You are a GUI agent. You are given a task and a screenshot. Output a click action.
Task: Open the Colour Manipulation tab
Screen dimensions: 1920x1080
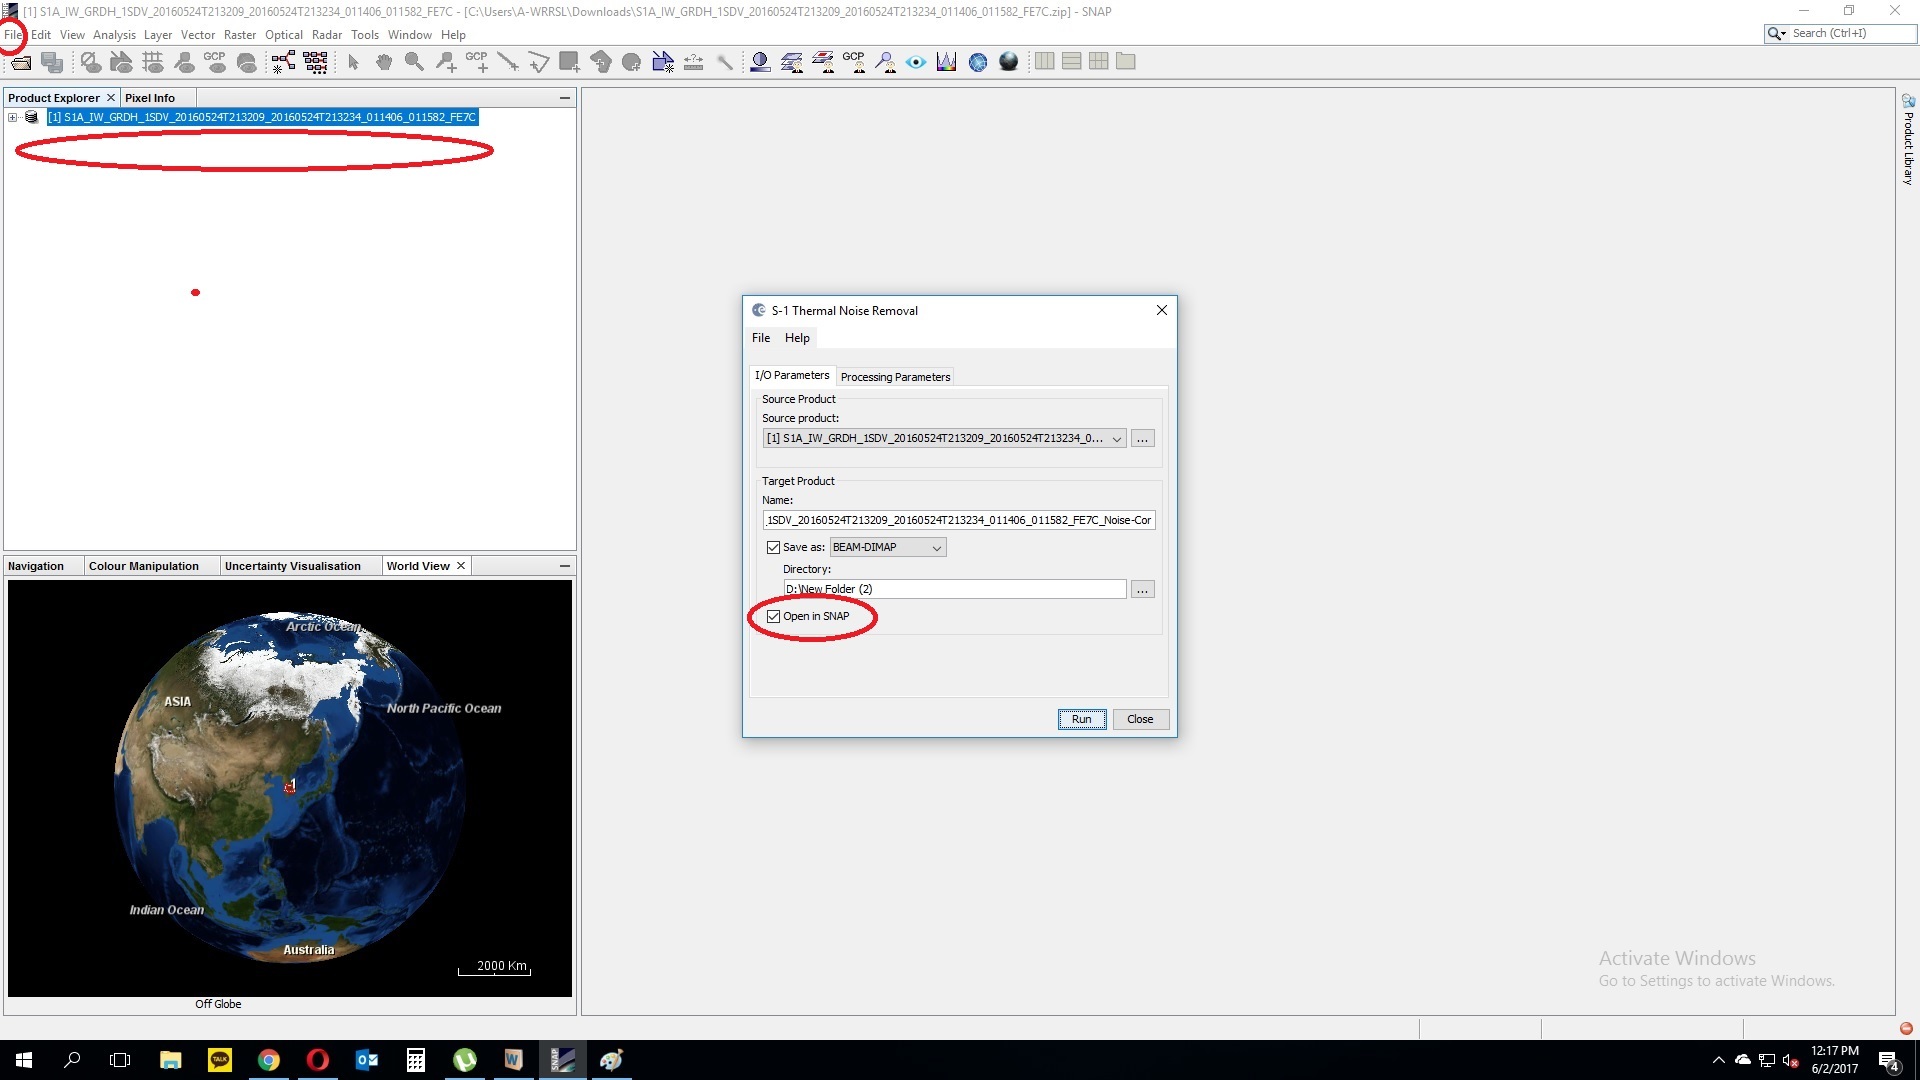pyautogui.click(x=144, y=566)
